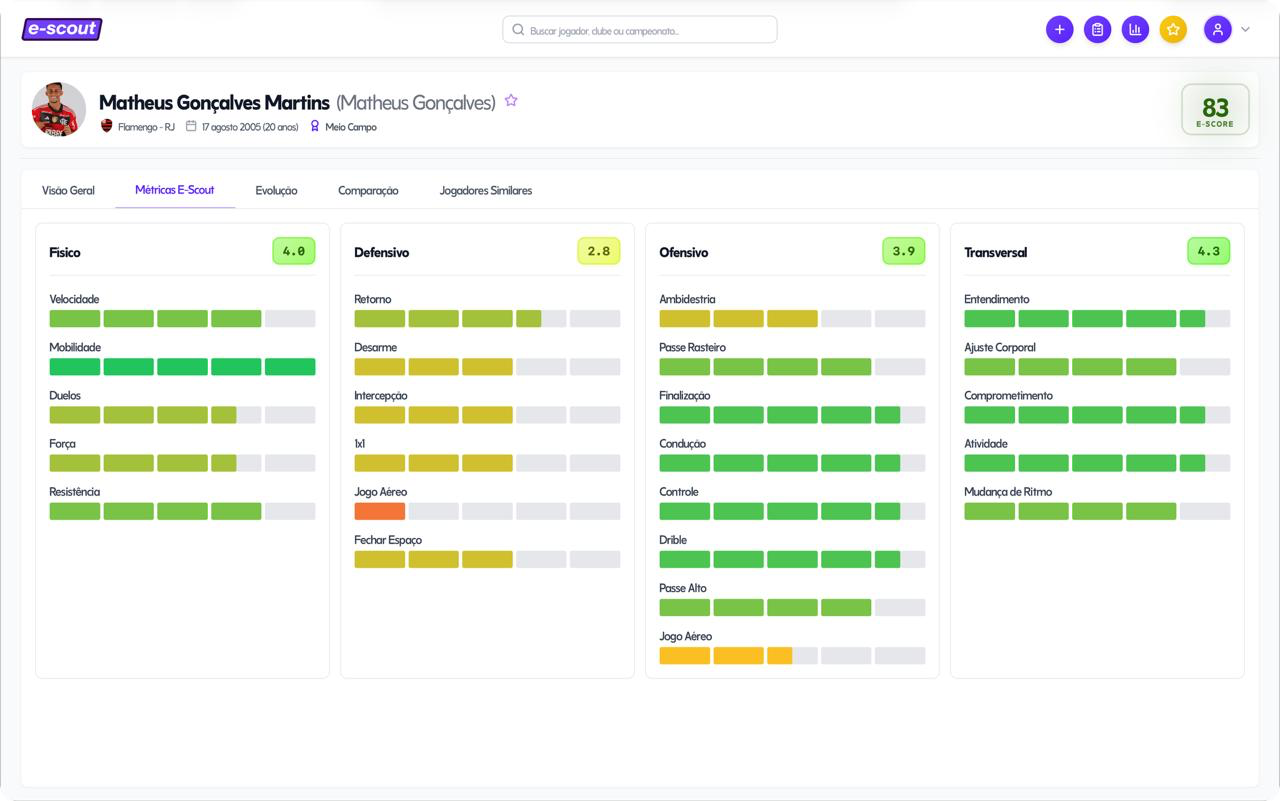Click the Flamengo - RJ club link

[x=146, y=127]
